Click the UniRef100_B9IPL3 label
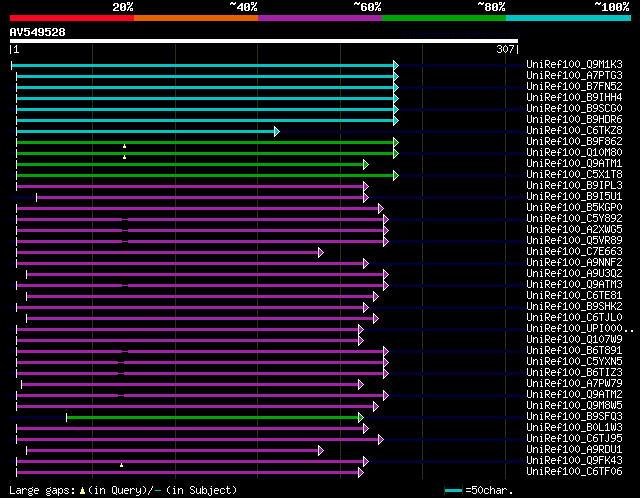 (574, 186)
